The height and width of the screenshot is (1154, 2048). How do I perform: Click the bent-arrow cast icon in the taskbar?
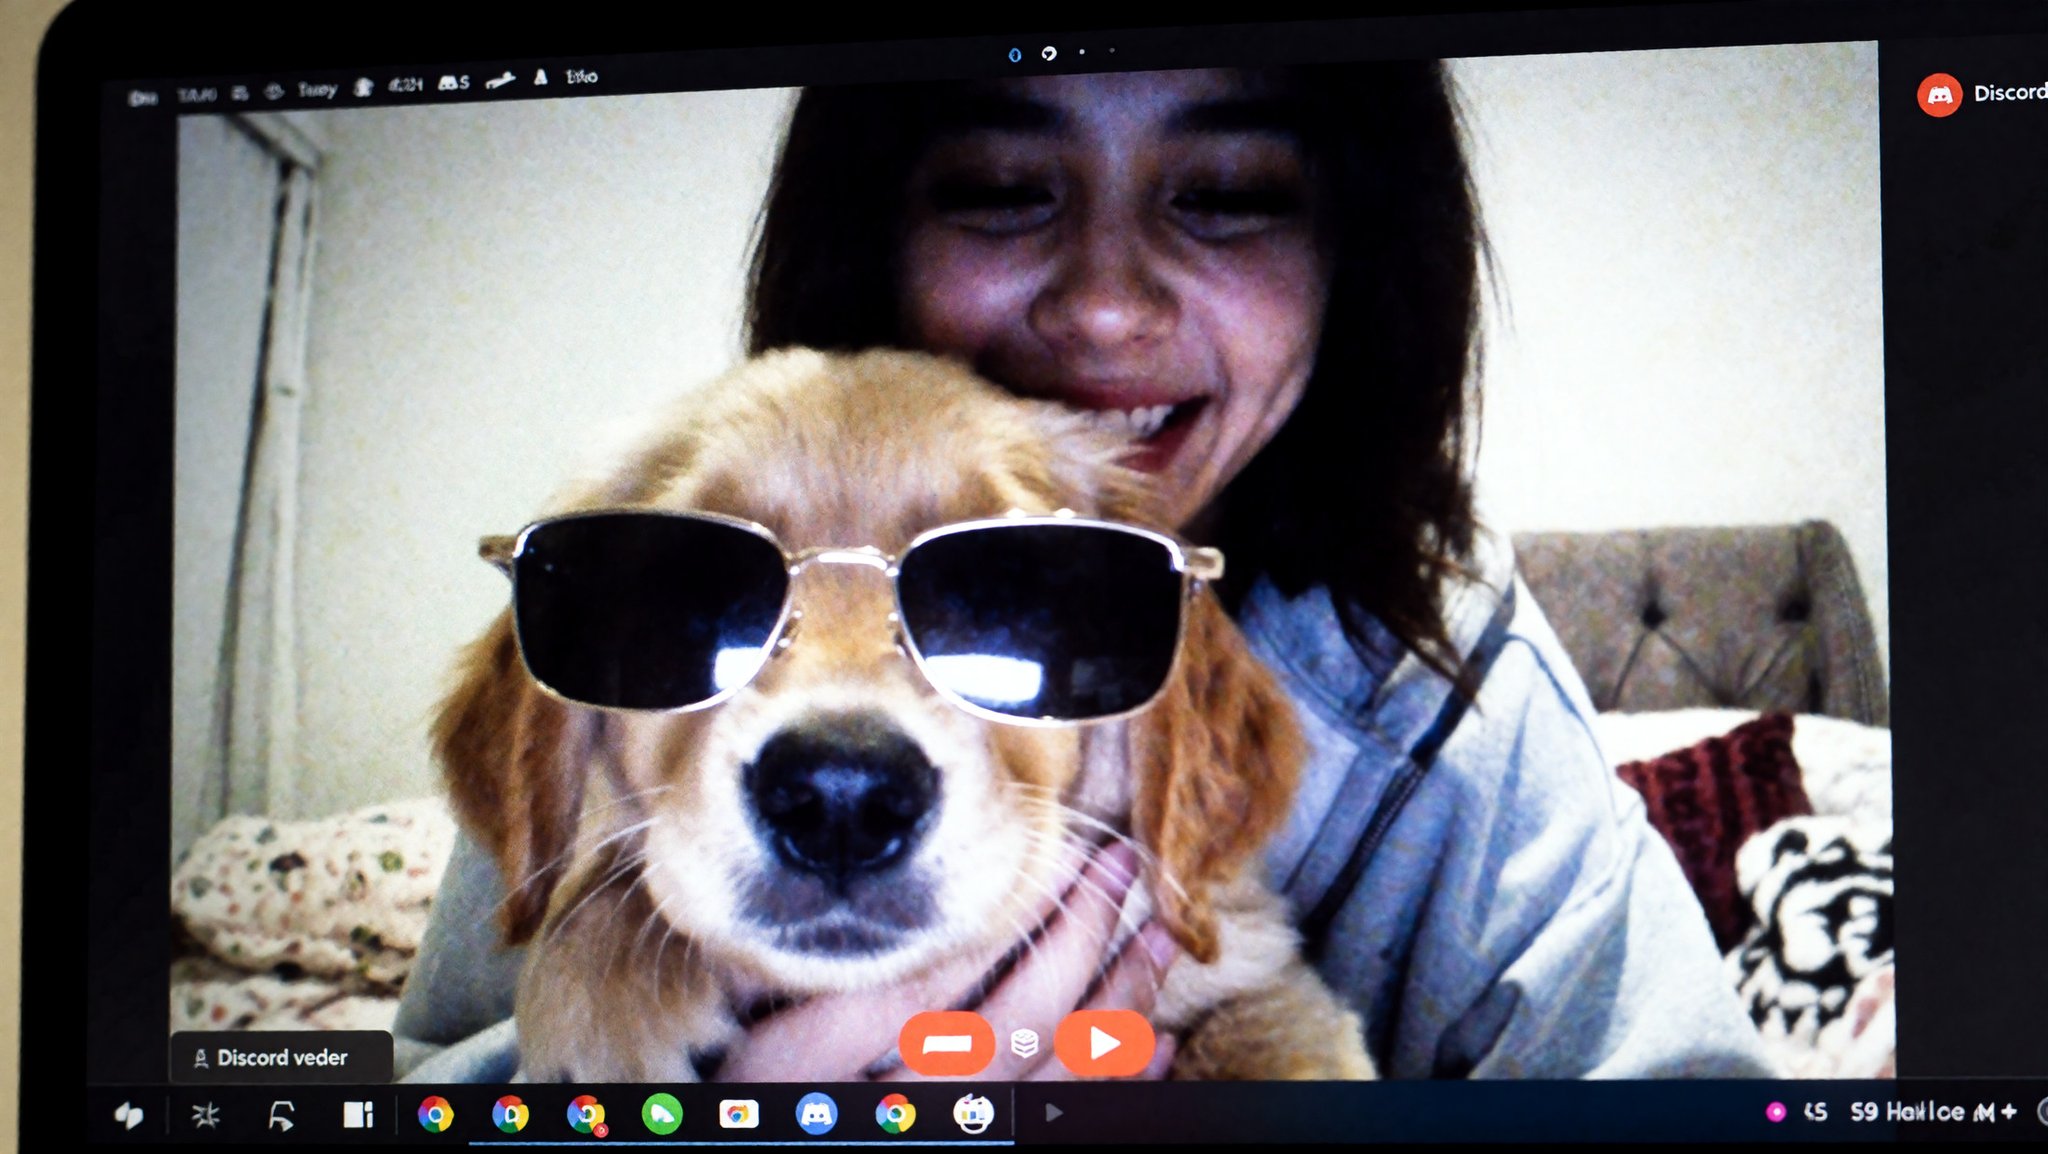coord(281,1114)
